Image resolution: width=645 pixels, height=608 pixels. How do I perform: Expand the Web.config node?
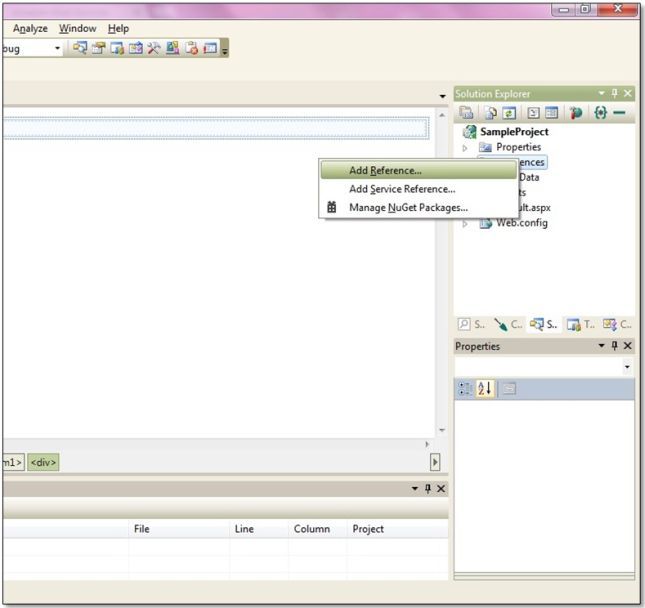click(x=465, y=224)
